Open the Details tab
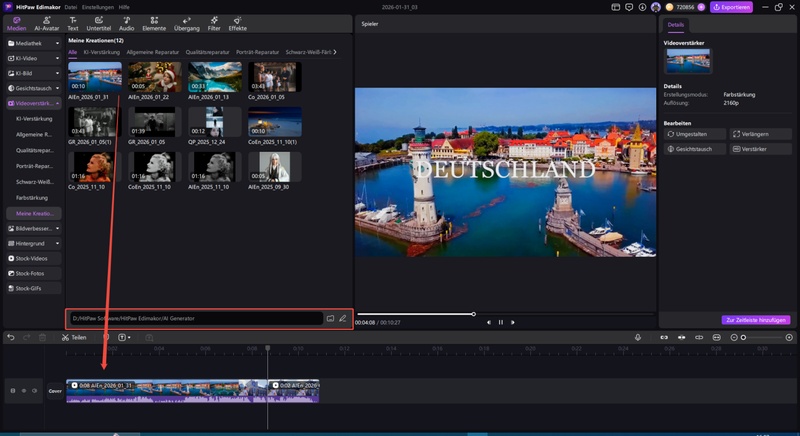 tap(676, 24)
